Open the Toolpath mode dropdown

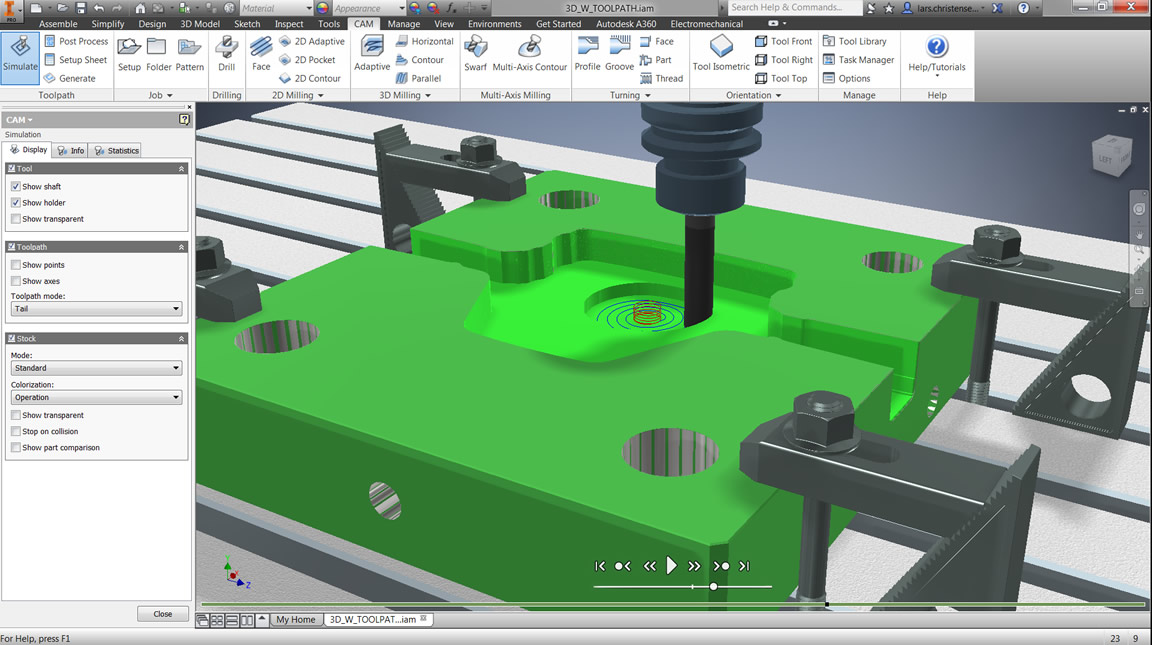(x=96, y=309)
